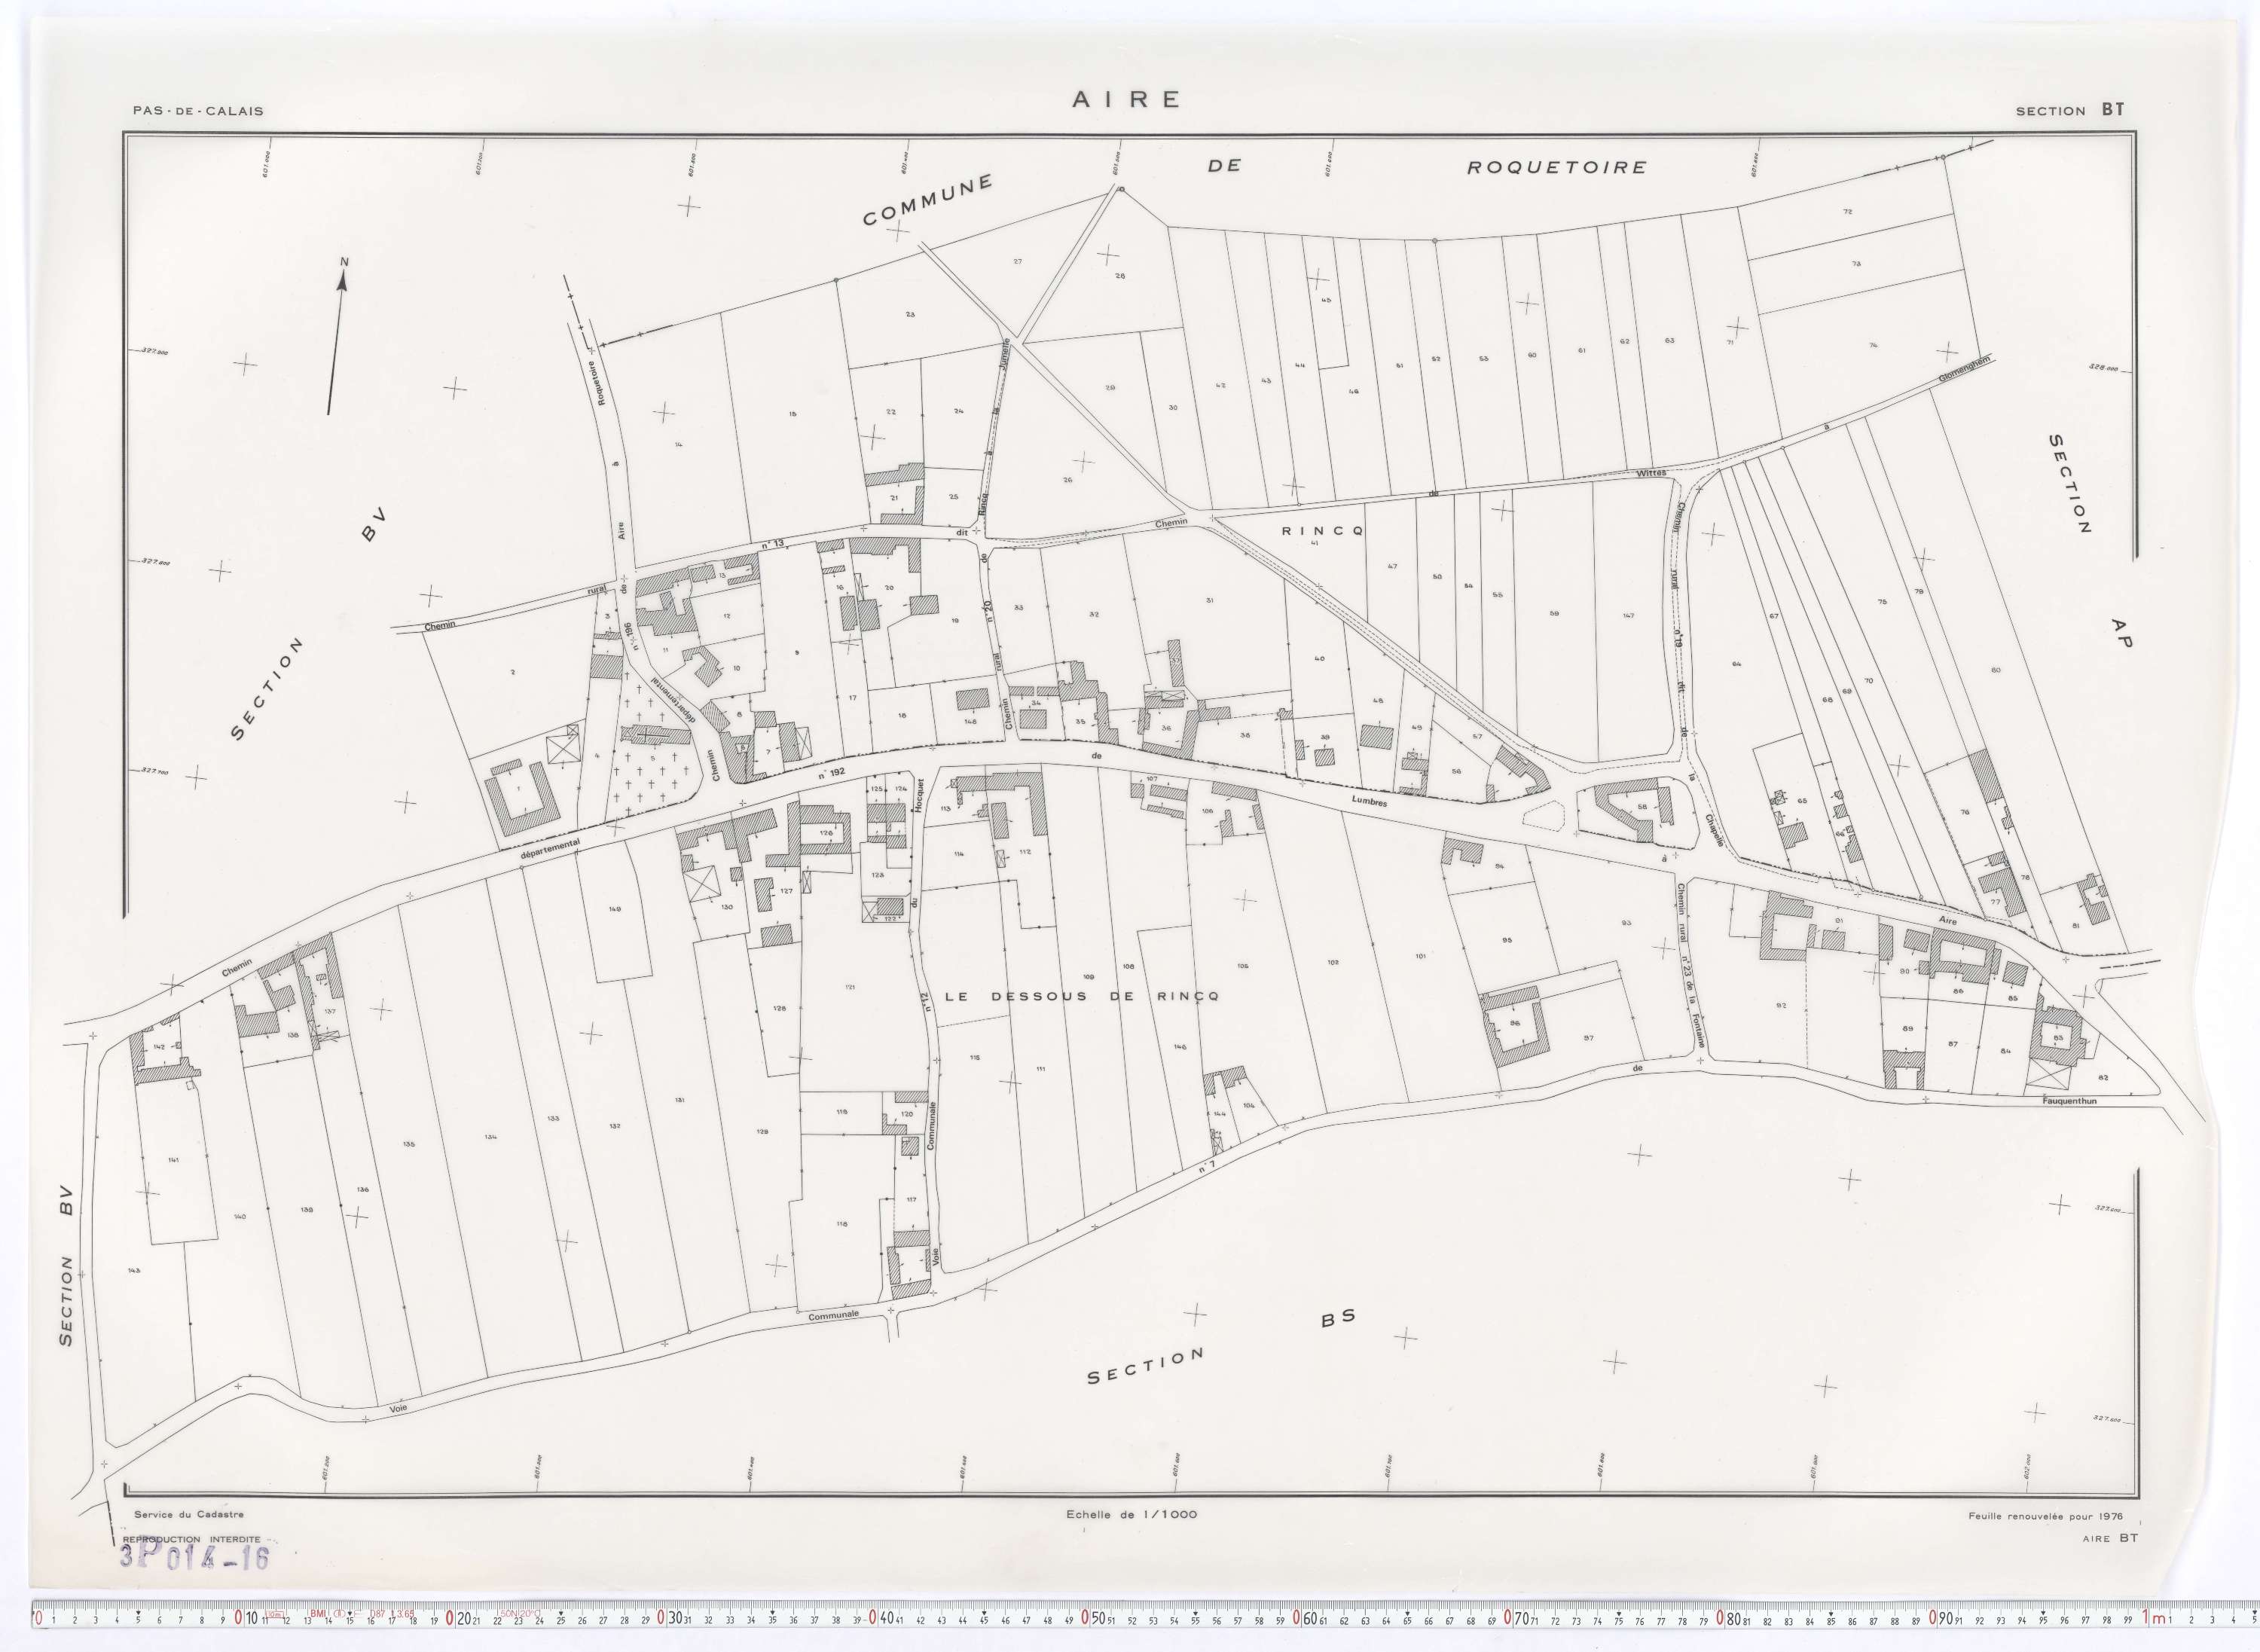Click parcel number "134"
The height and width of the screenshot is (1652, 2260).
click(491, 1137)
